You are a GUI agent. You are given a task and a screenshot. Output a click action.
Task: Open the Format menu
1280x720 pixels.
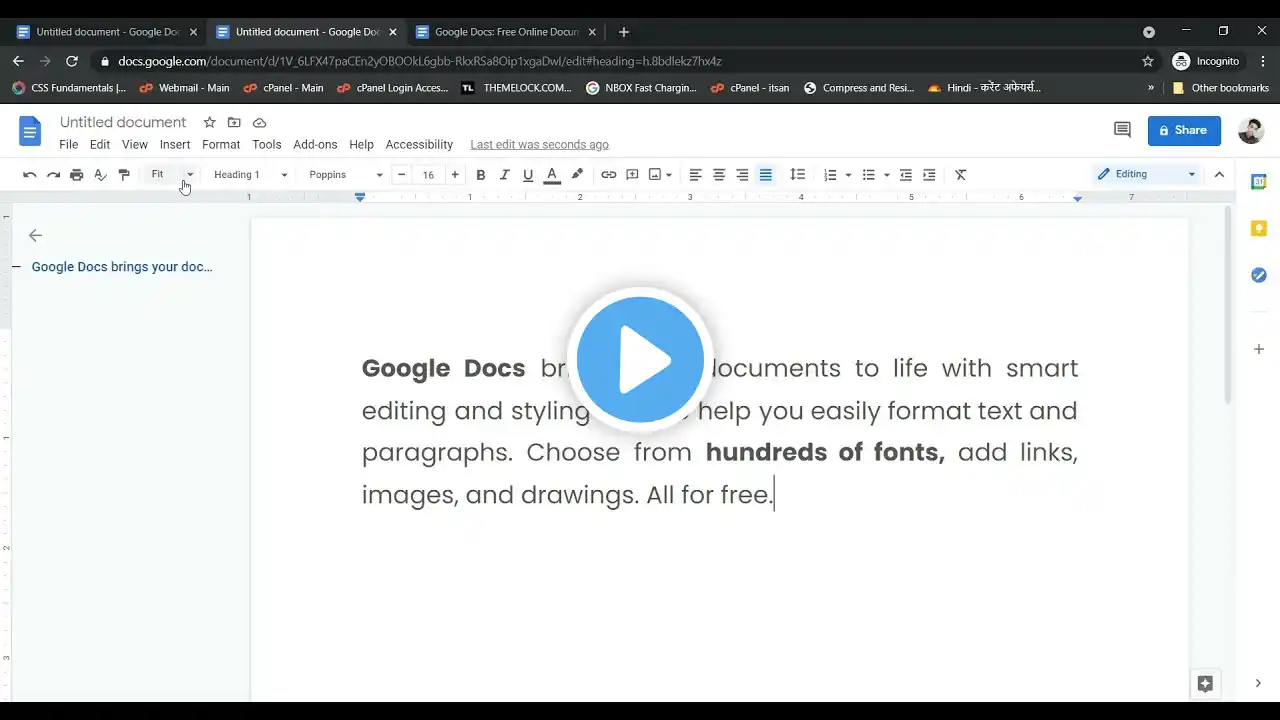pos(221,145)
